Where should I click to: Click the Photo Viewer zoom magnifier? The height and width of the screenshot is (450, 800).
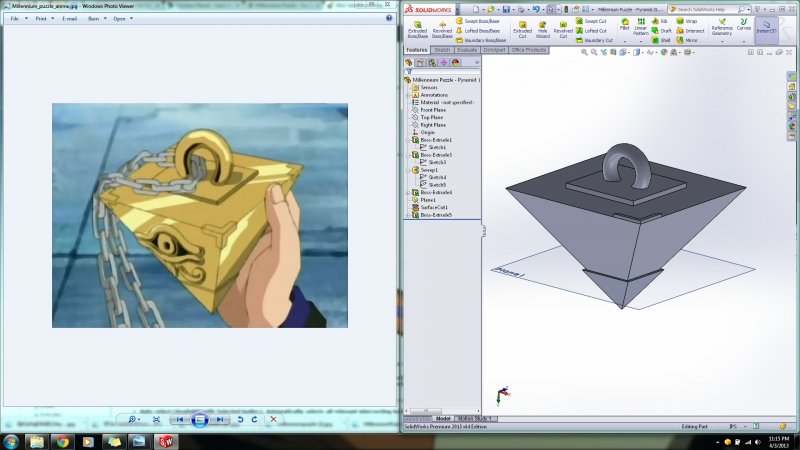coord(134,419)
